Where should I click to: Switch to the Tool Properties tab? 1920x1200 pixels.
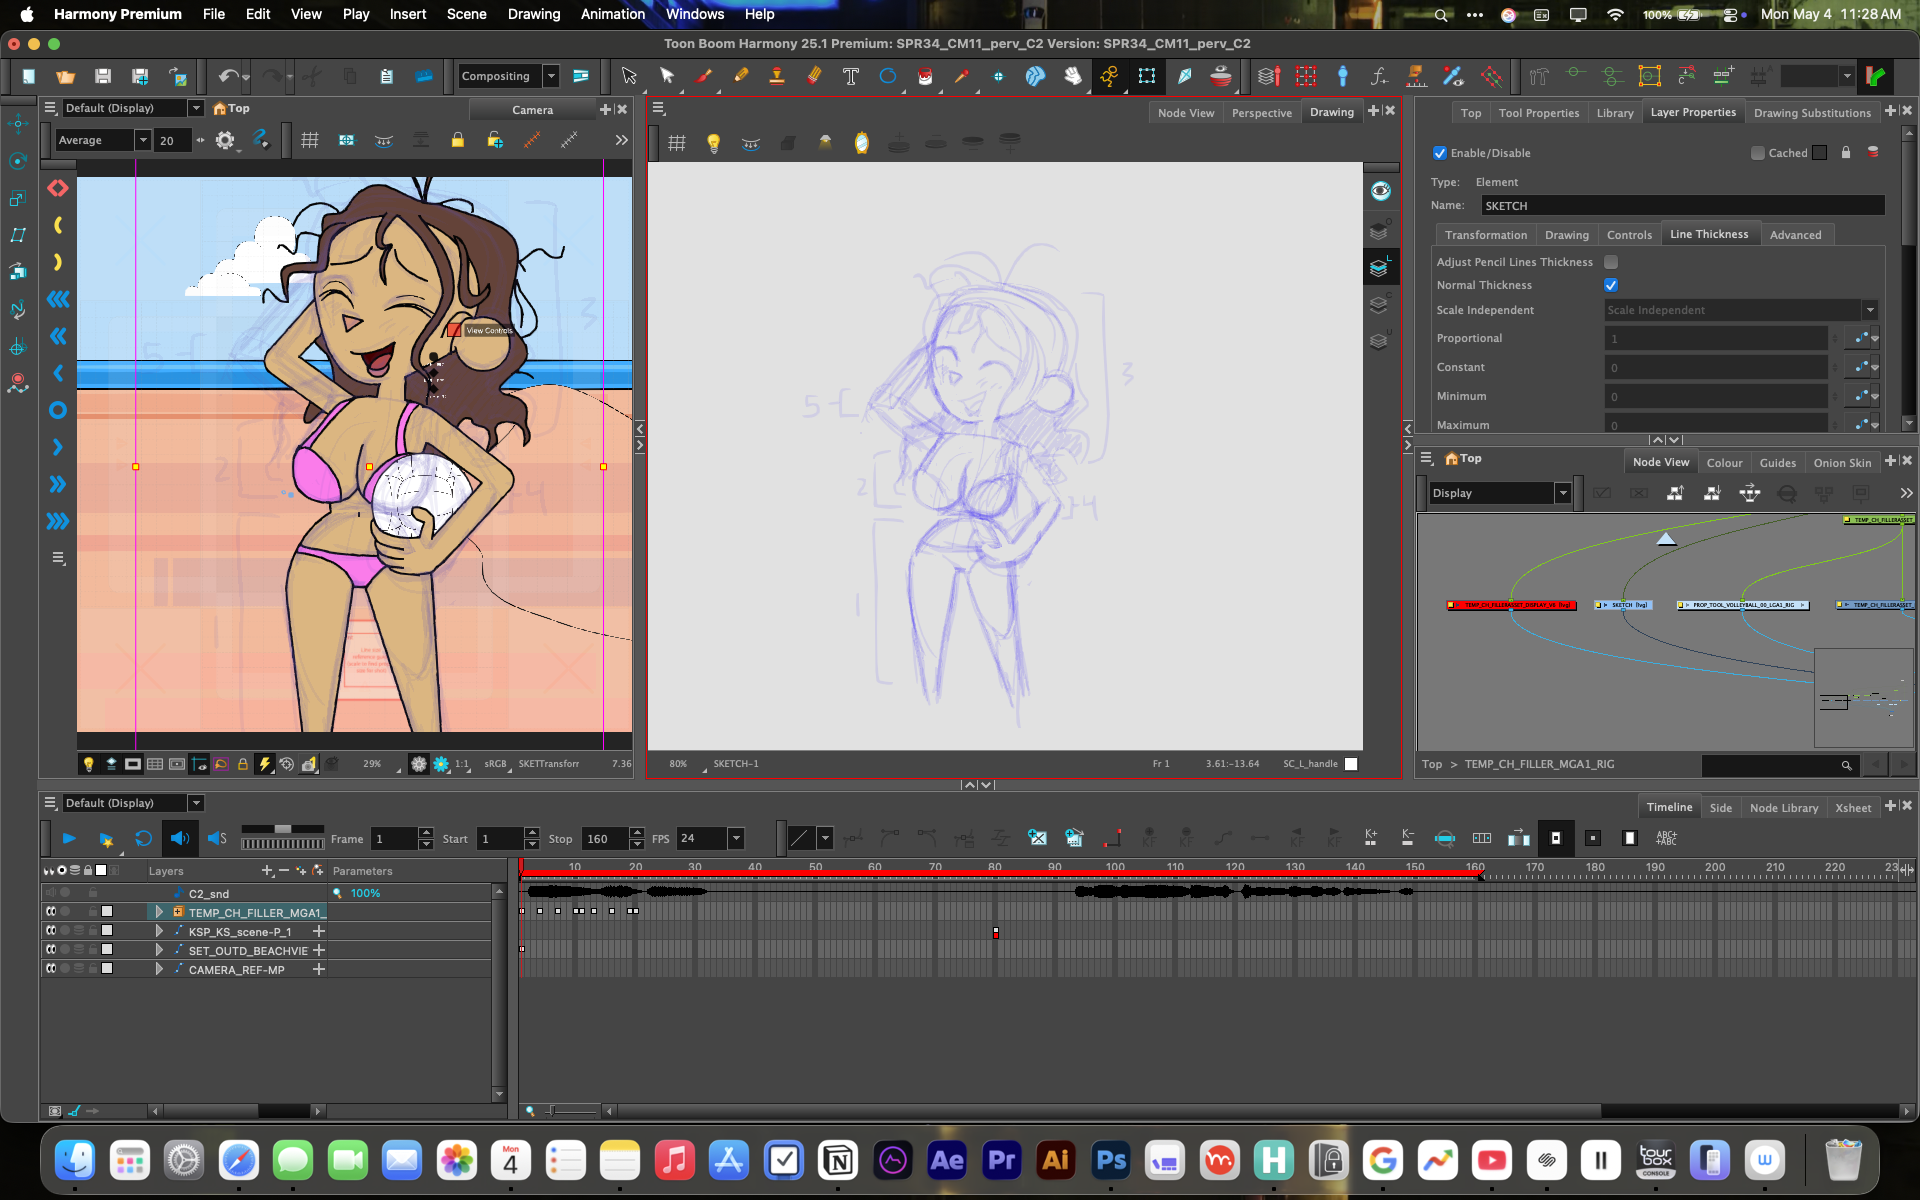1538,113
